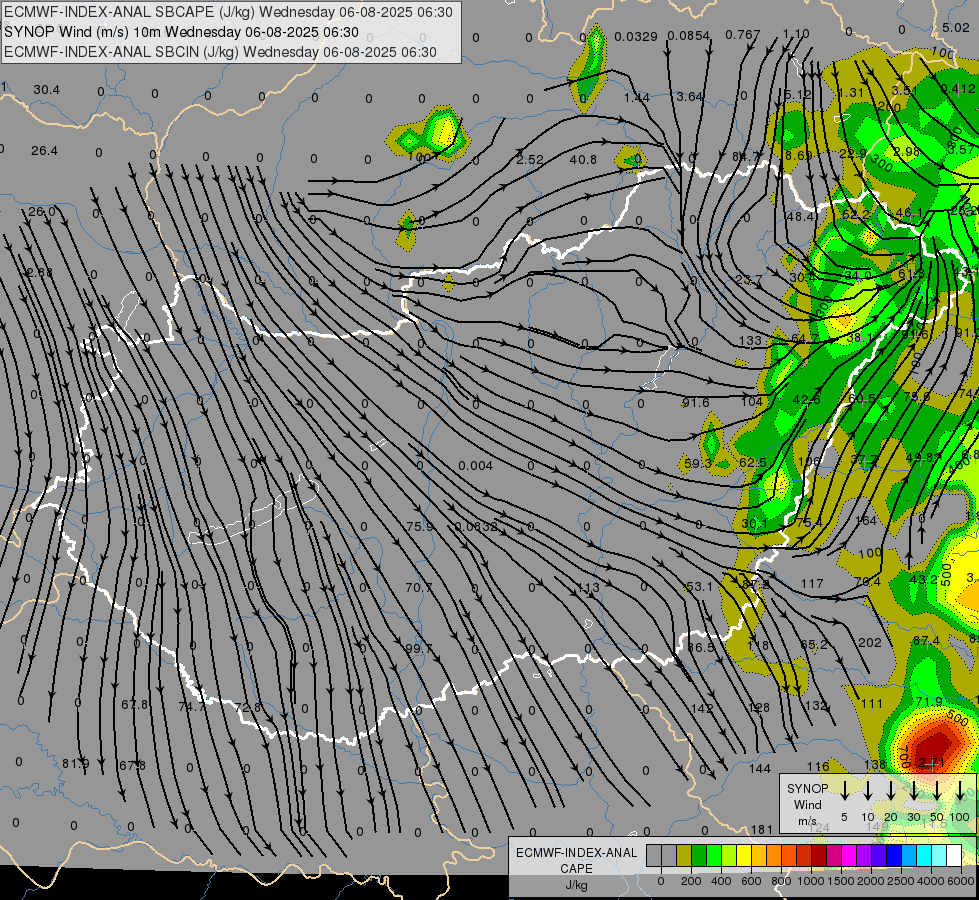
Task: Click the 0.0329 value at top
Action: (x=636, y=36)
